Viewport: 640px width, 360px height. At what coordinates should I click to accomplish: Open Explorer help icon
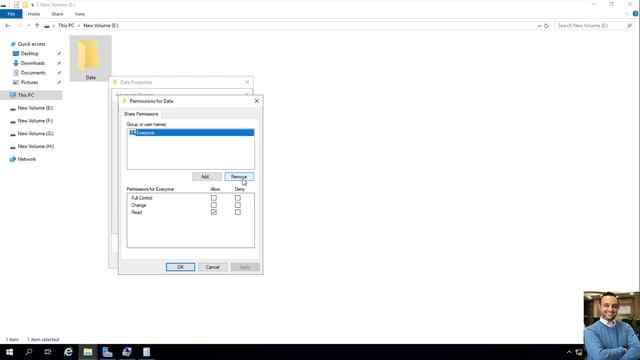[x=636, y=14]
